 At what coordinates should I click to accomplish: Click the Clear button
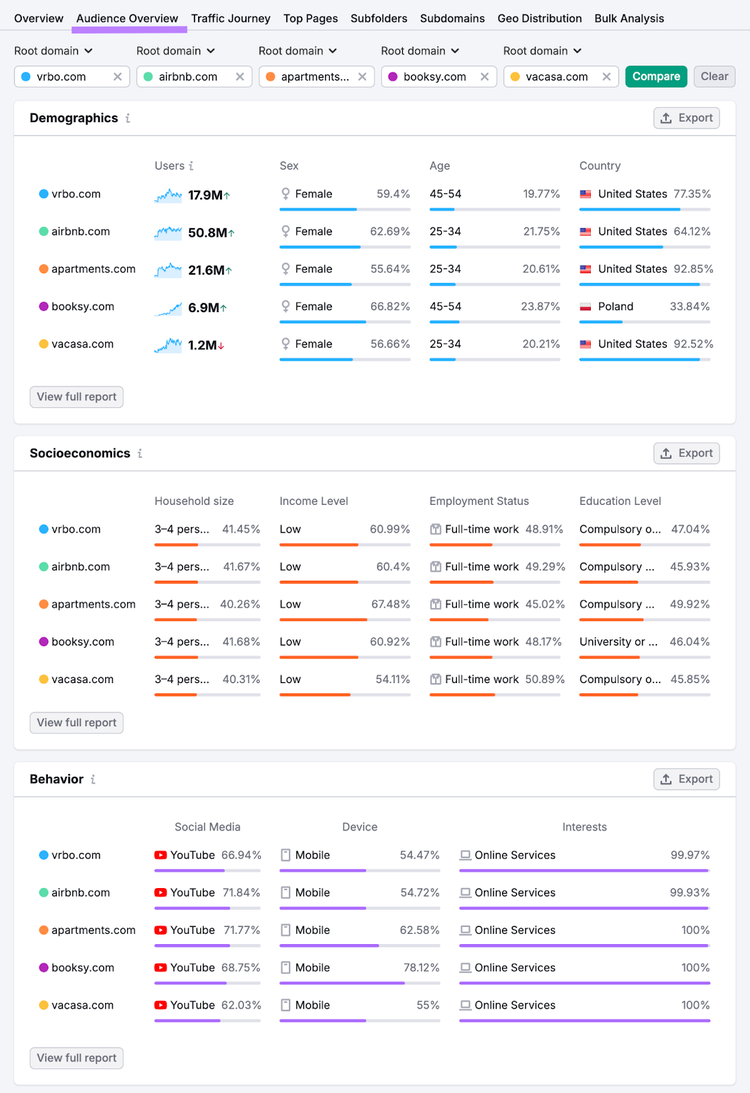point(714,77)
